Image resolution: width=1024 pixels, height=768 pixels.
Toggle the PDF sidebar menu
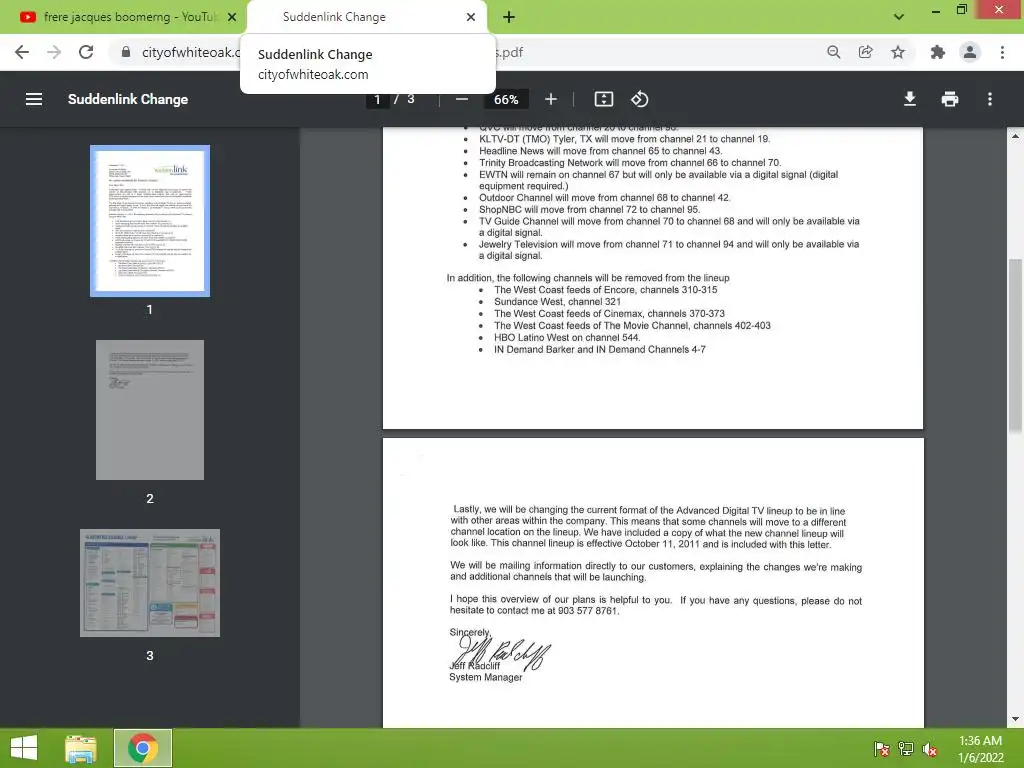(x=34, y=99)
